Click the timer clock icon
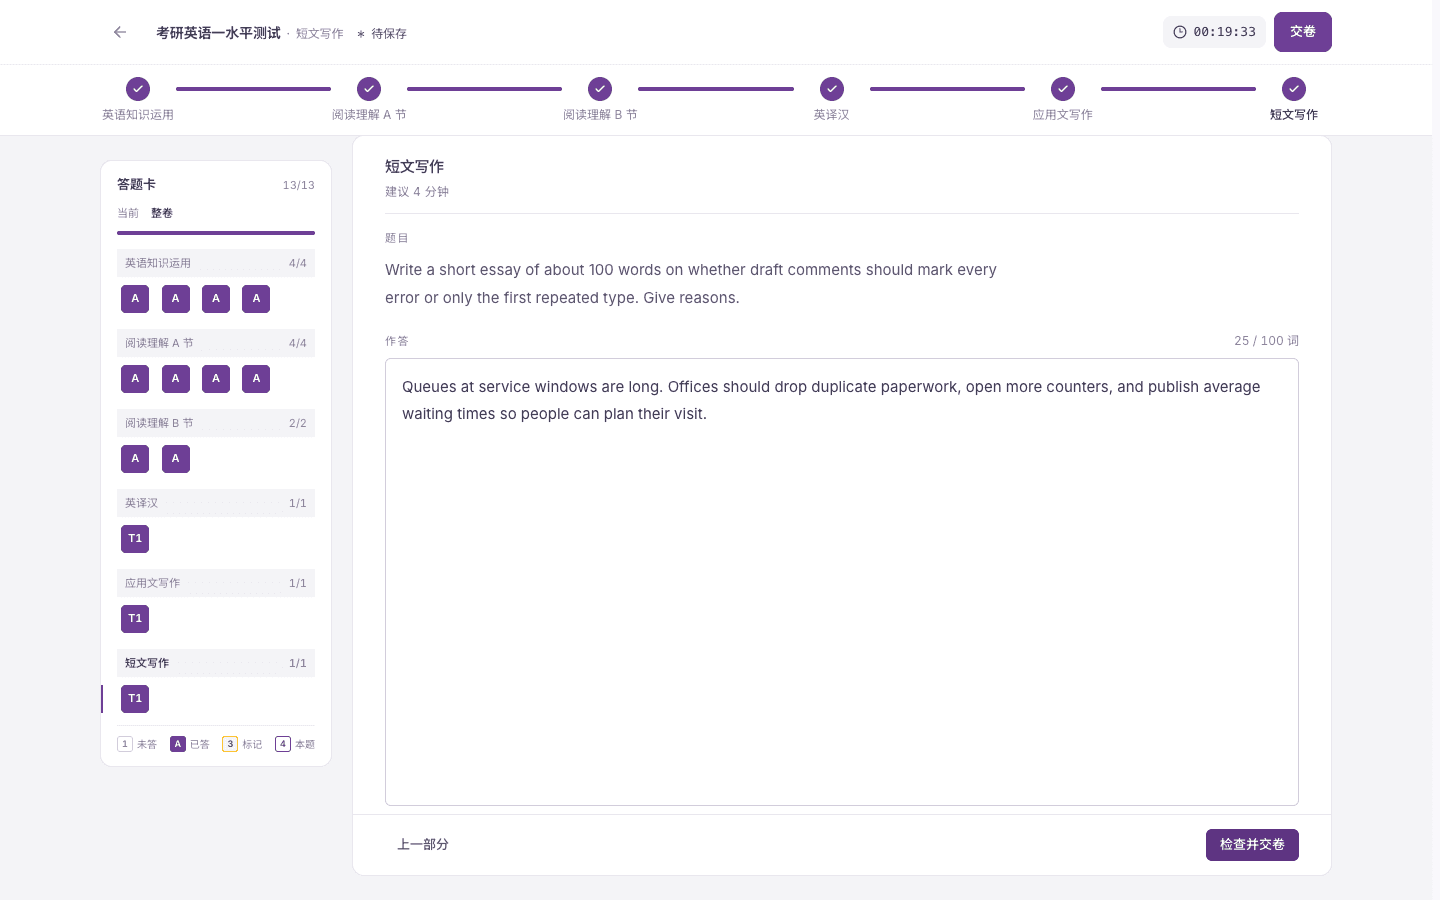This screenshot has width=1440, height=900. coord(1180,32)
